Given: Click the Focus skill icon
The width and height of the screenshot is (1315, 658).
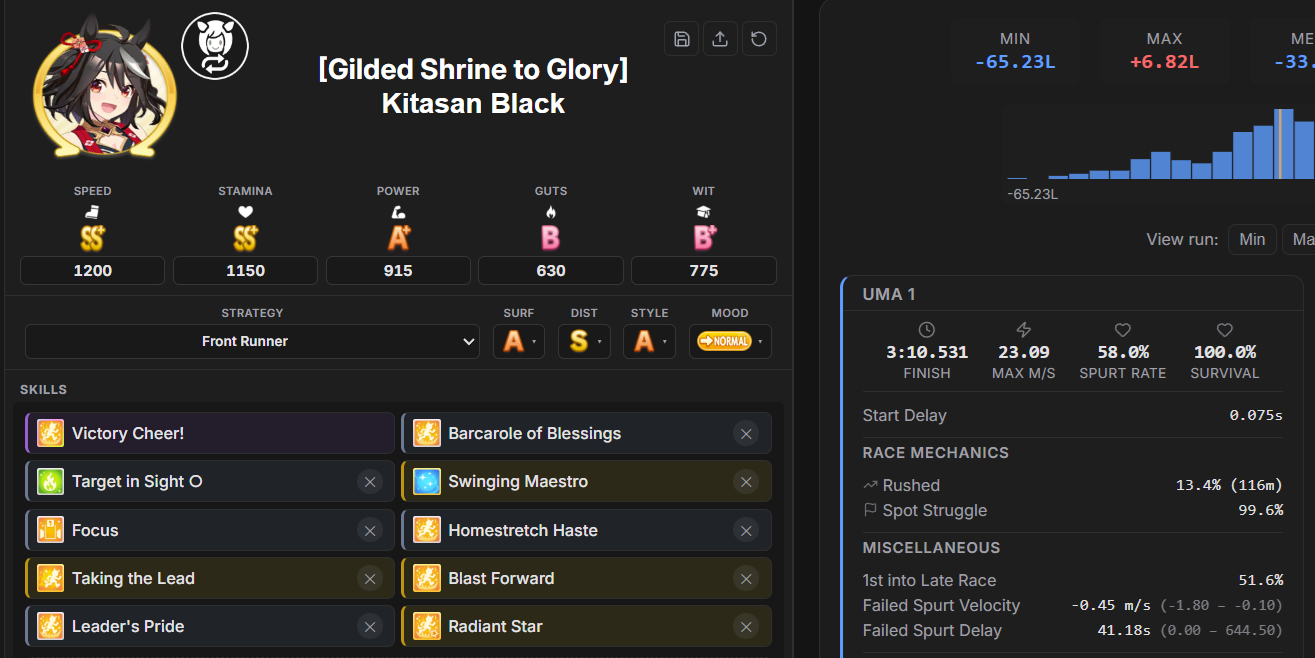Looking at the screenshot, I should (51, 530).
